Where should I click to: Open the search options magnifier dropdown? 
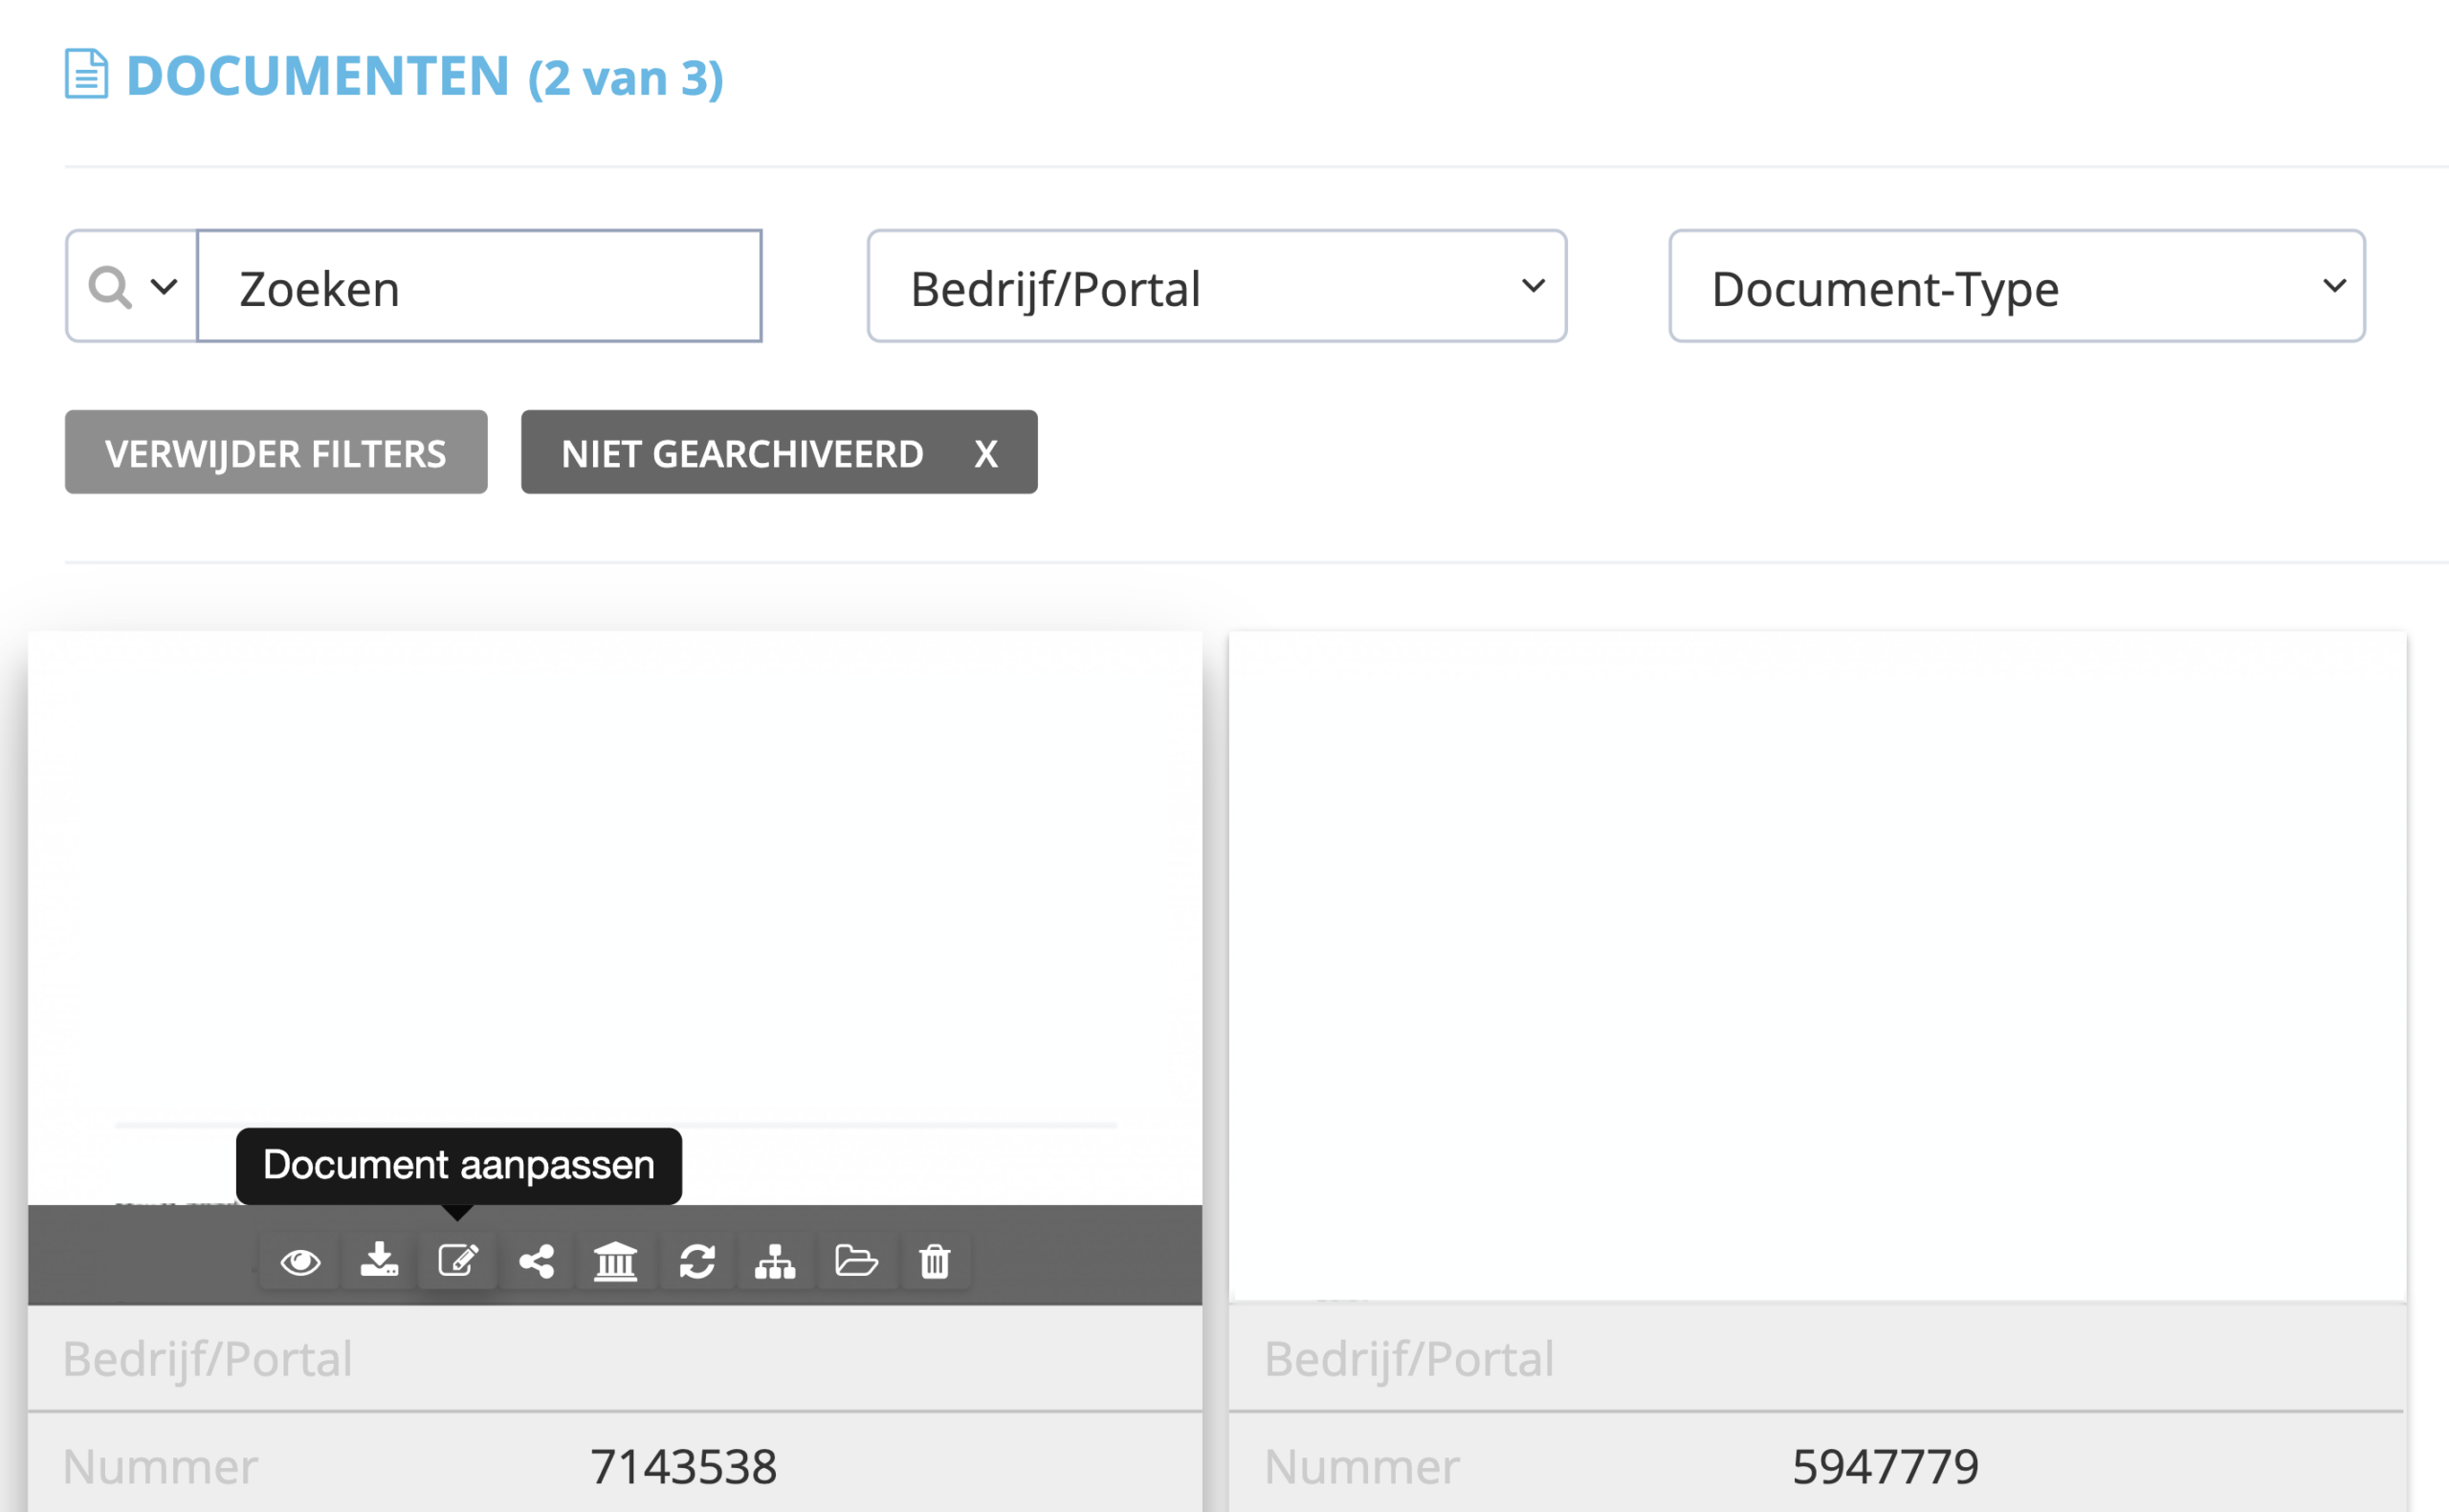click(131, 287)
